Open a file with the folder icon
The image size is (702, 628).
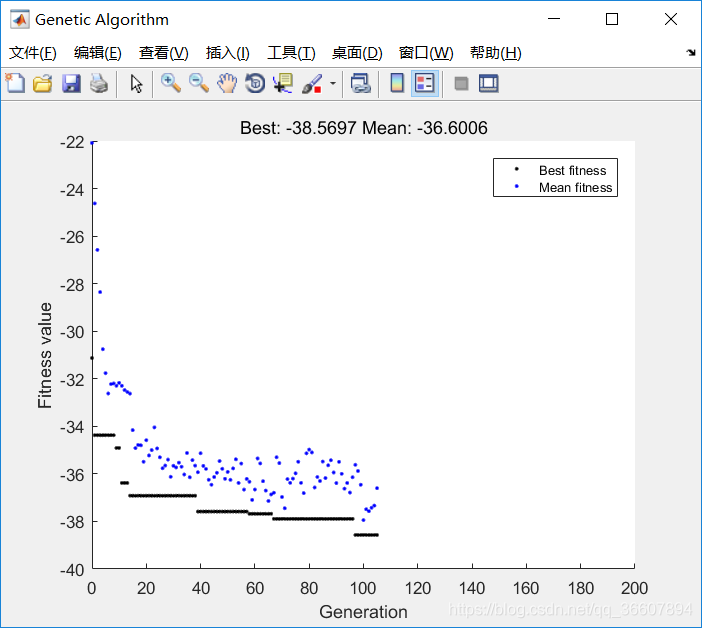(x=43, y=84)
